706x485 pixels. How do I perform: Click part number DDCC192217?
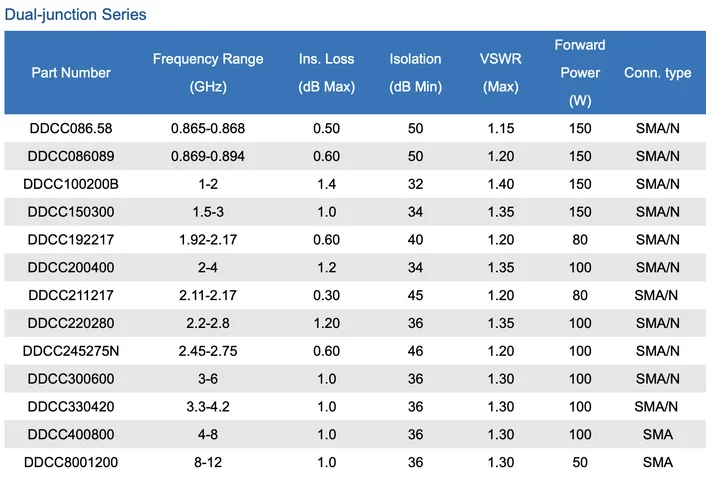pos(71,240)
